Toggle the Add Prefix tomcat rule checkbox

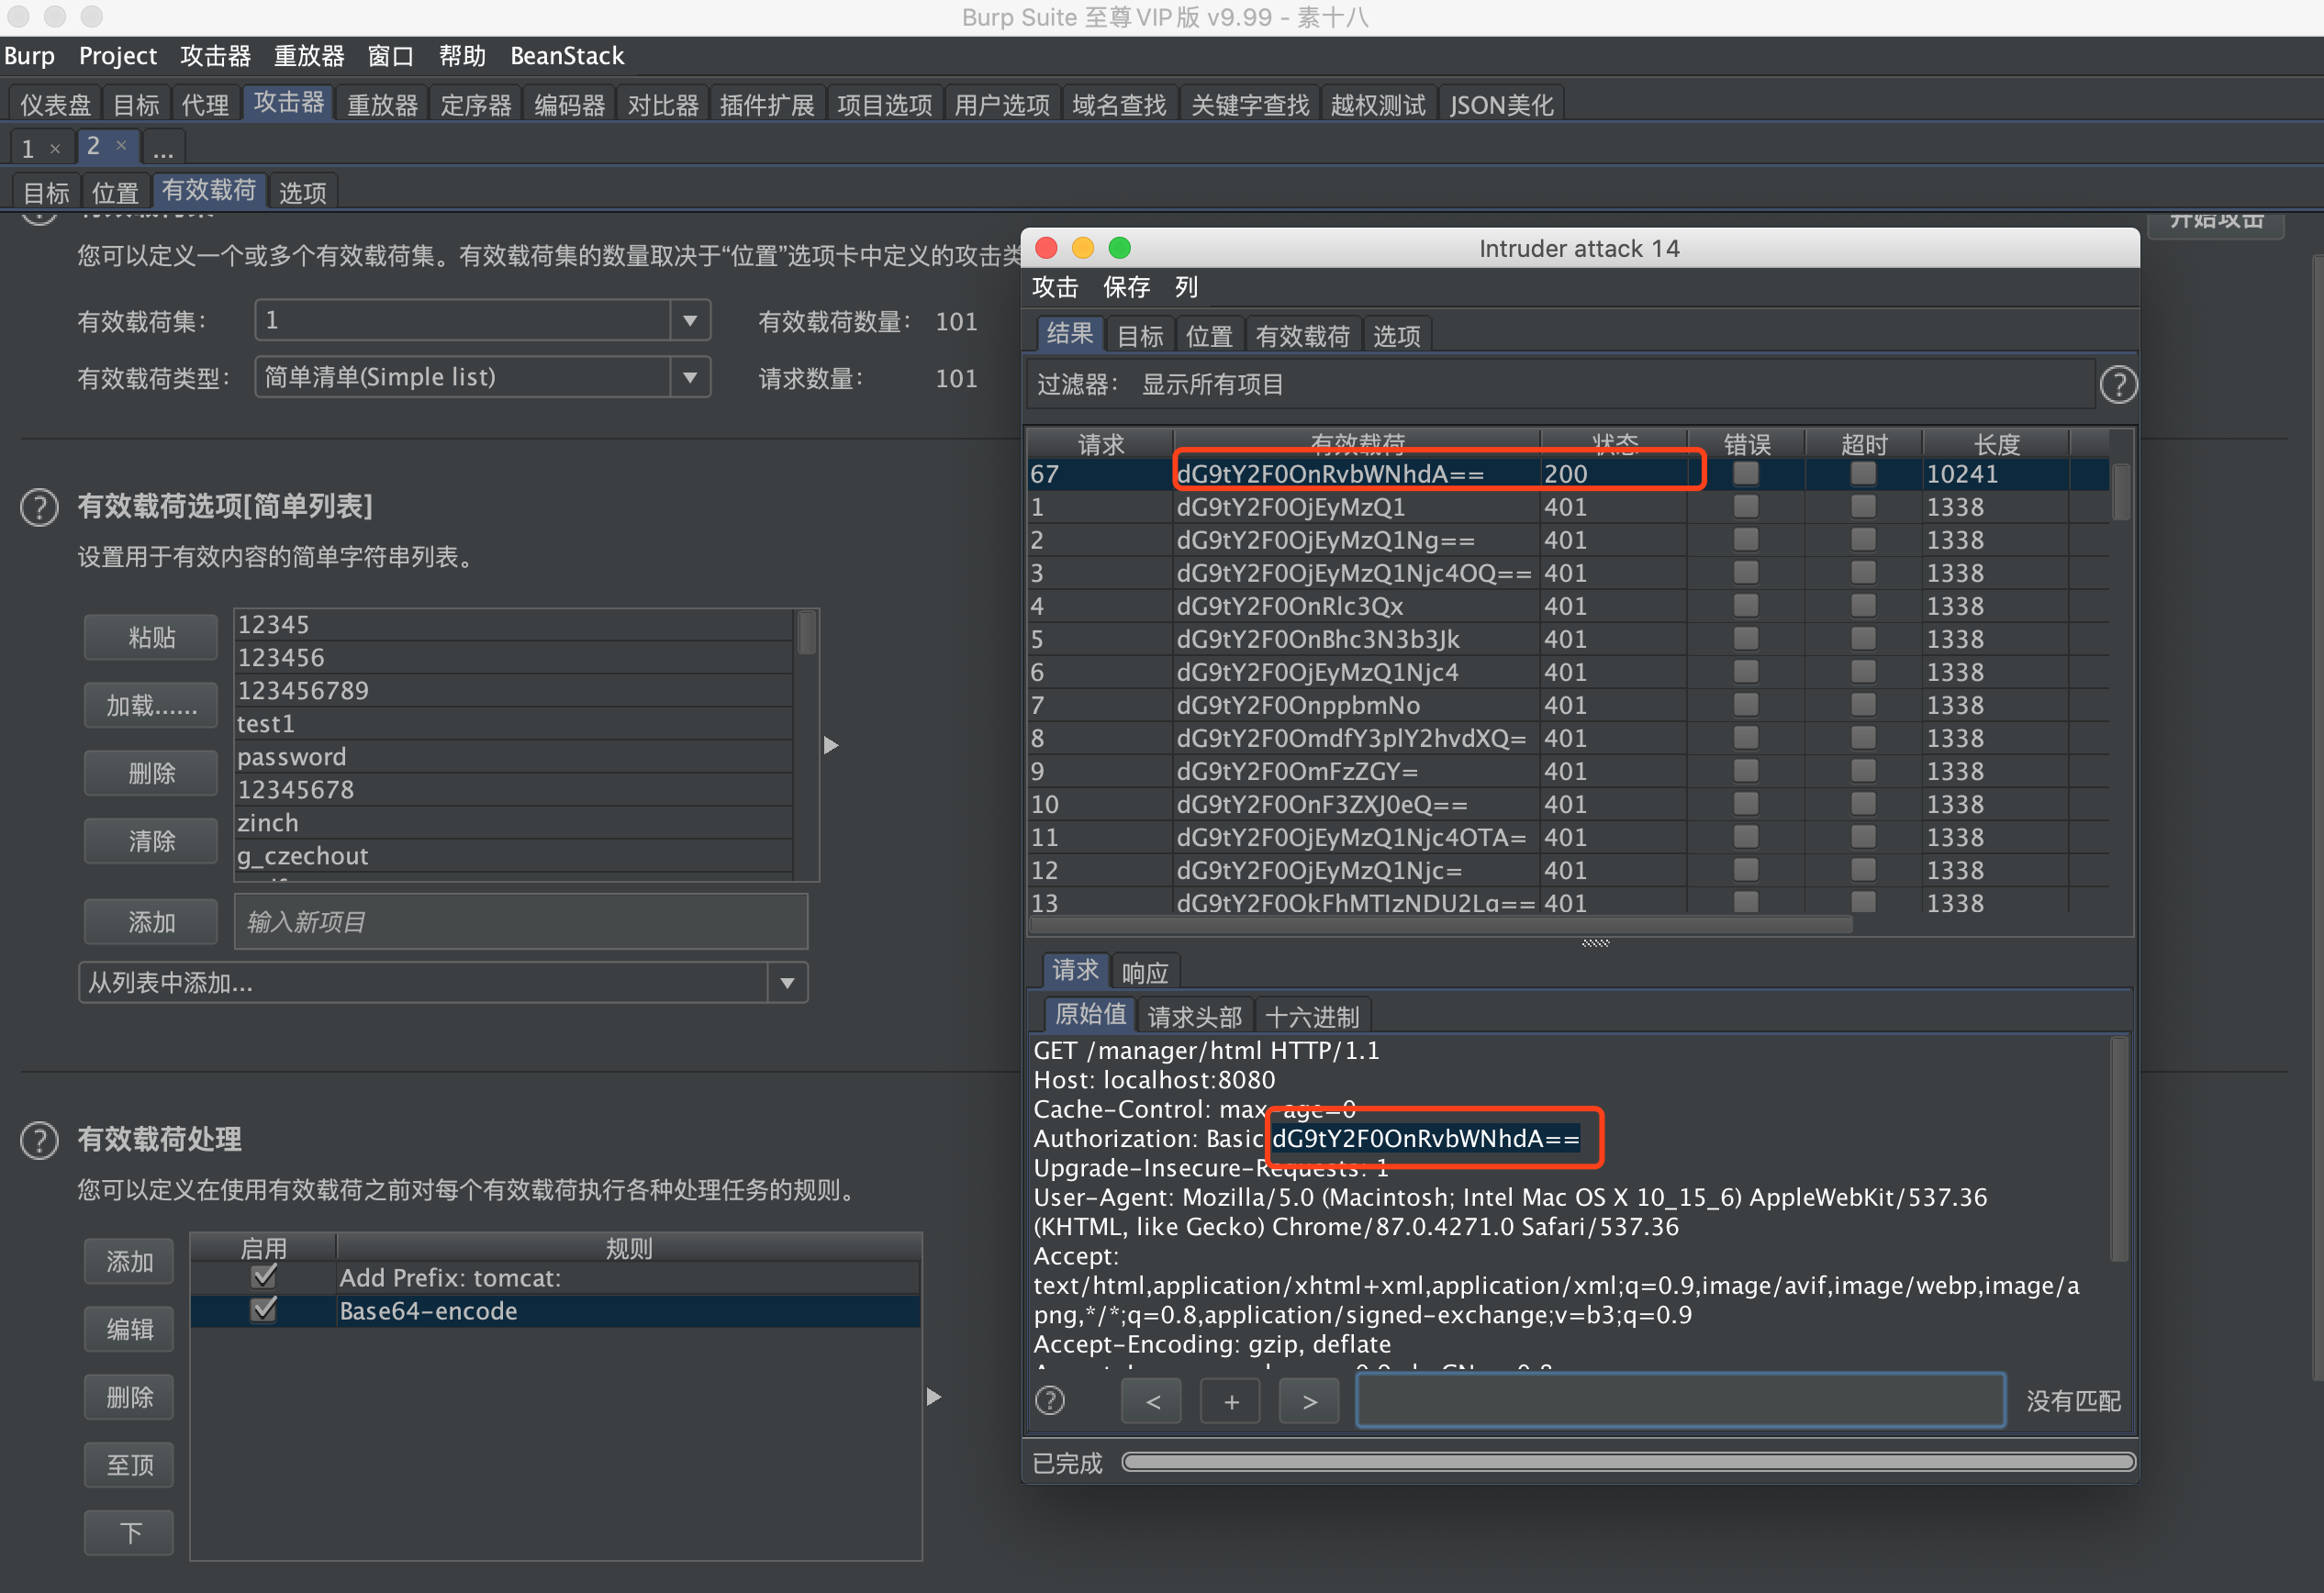tap(264, 1277)
